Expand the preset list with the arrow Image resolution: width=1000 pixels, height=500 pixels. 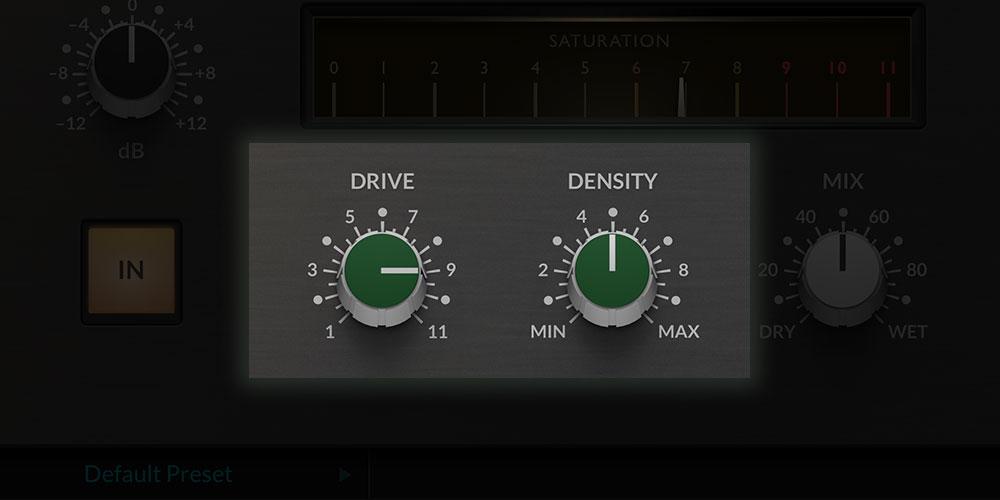point(345,475)
